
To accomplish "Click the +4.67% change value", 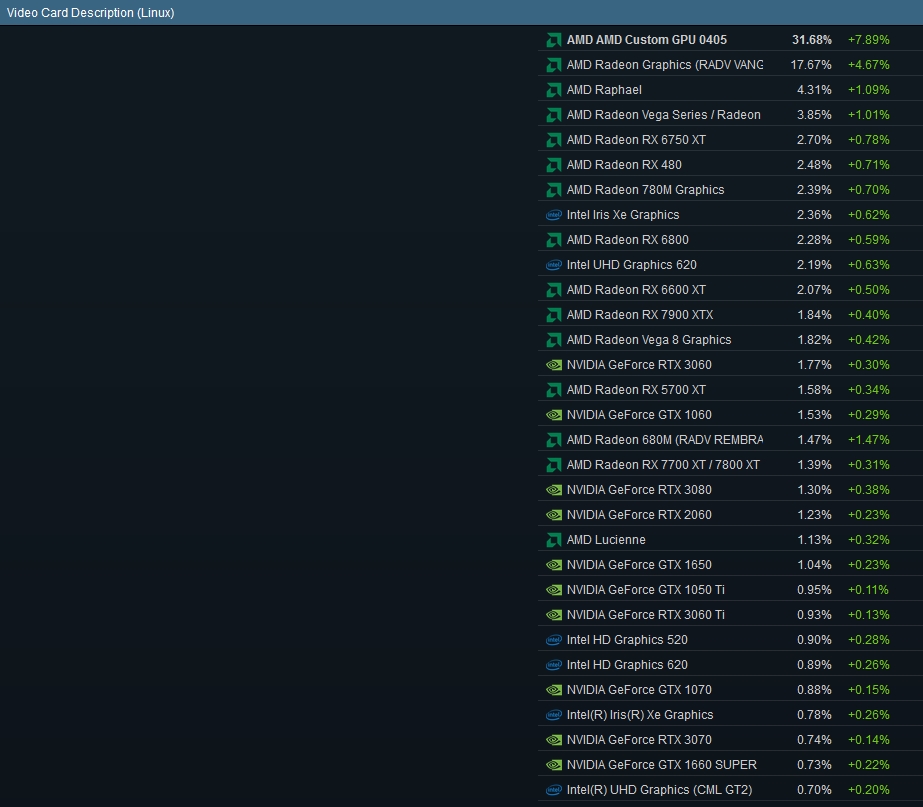I will pyautogui.click(x=868, y=65).
